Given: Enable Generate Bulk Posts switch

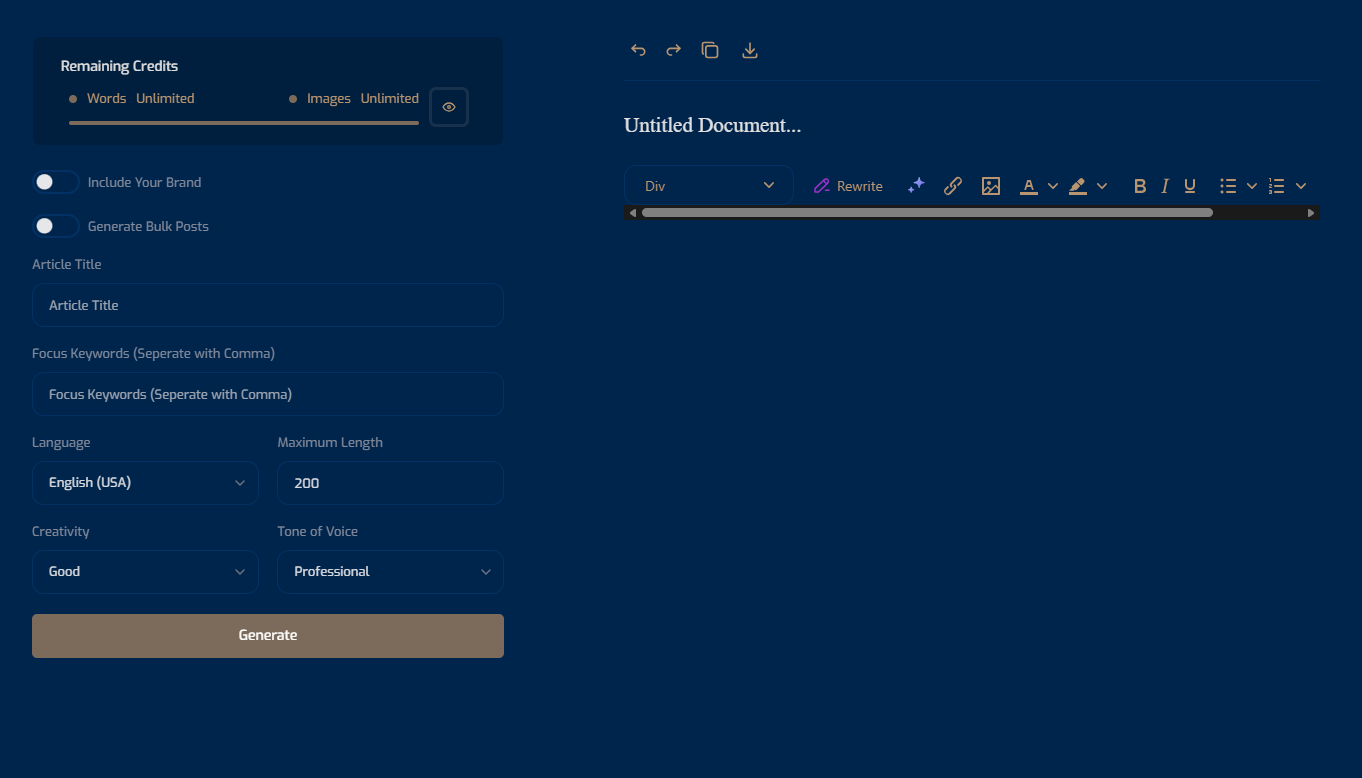Looking at the screenshot, I should [56, 226].
